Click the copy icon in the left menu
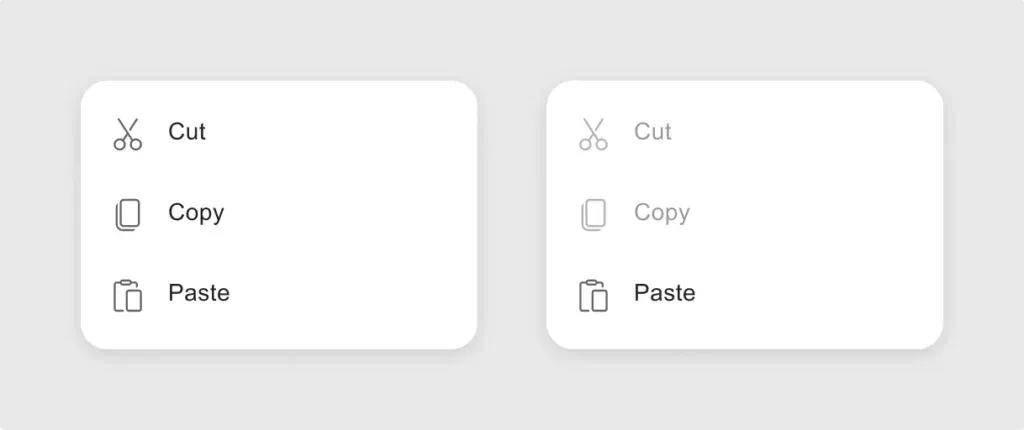The image size is (1024, 430). pos(127,214)
